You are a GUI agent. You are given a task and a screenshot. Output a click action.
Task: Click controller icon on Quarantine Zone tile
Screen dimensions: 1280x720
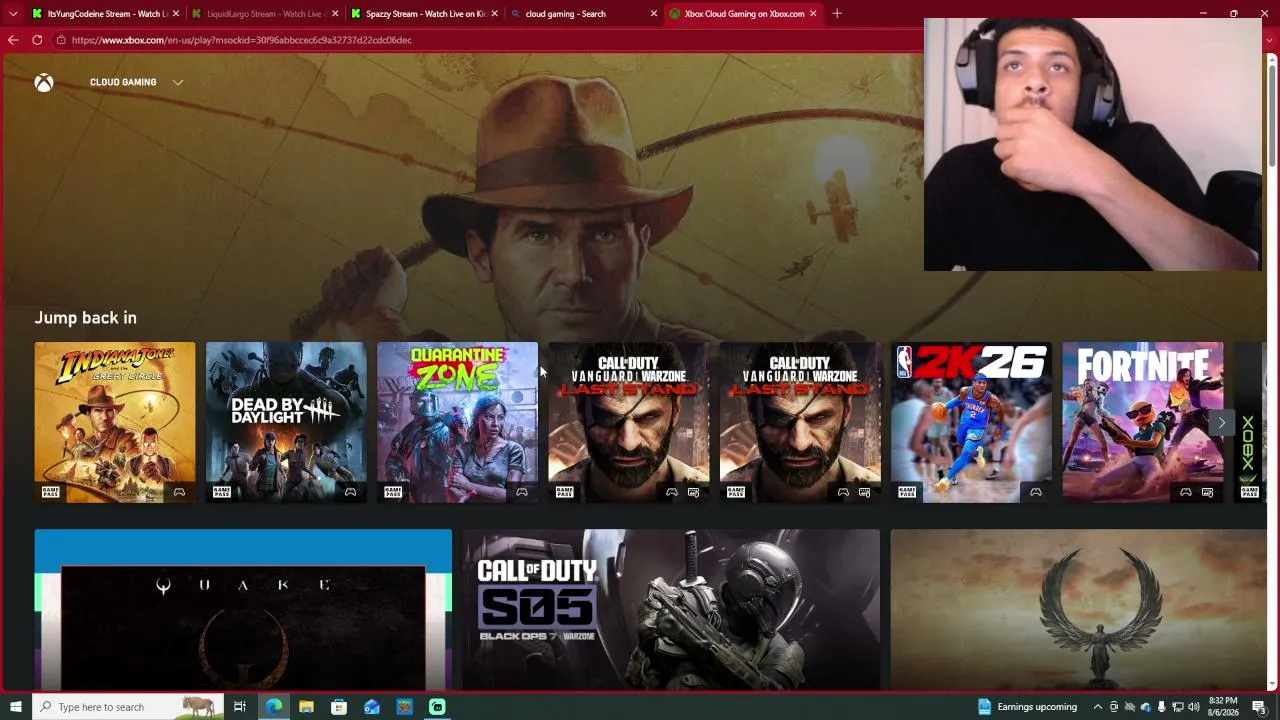pos(521,492)
